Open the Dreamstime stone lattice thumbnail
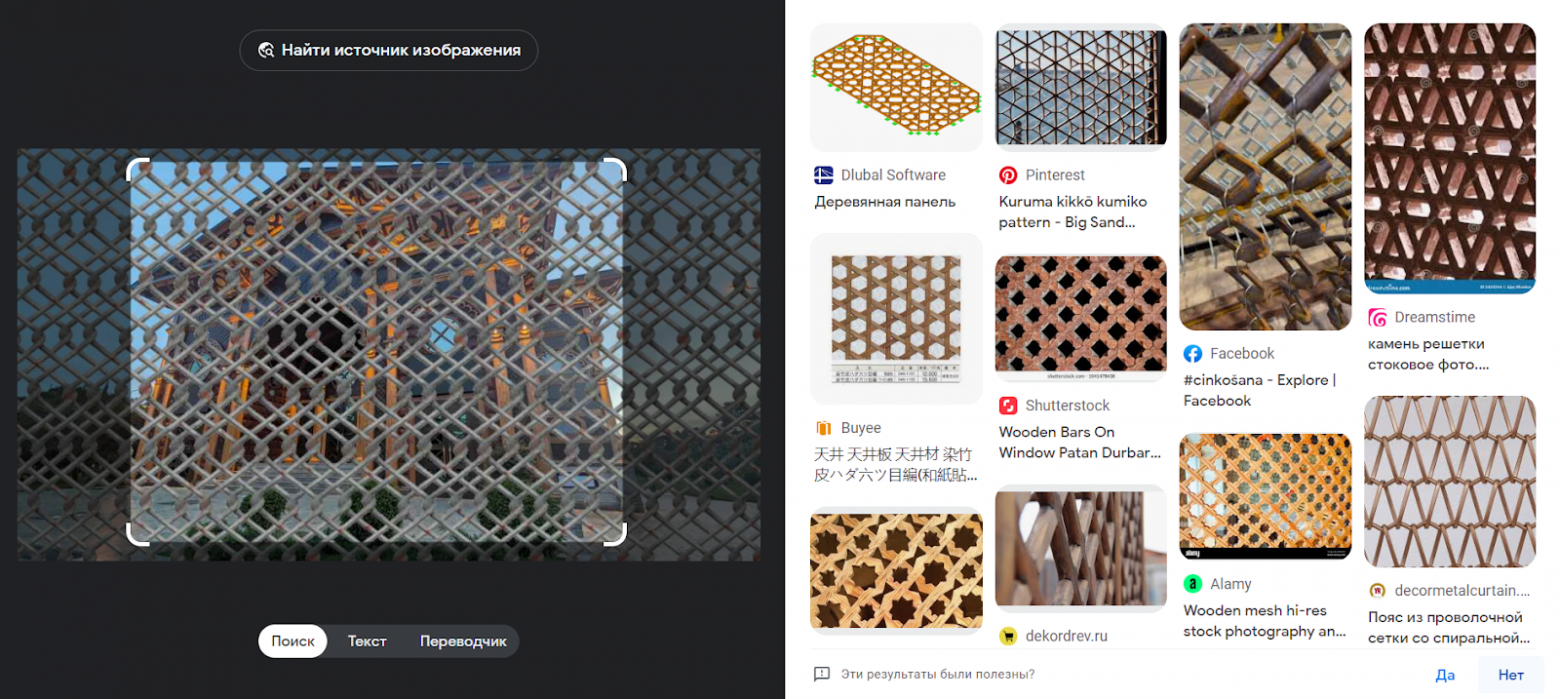Image resolution: width=1560 pixels, height=699 pixels. click(1450, 159)
